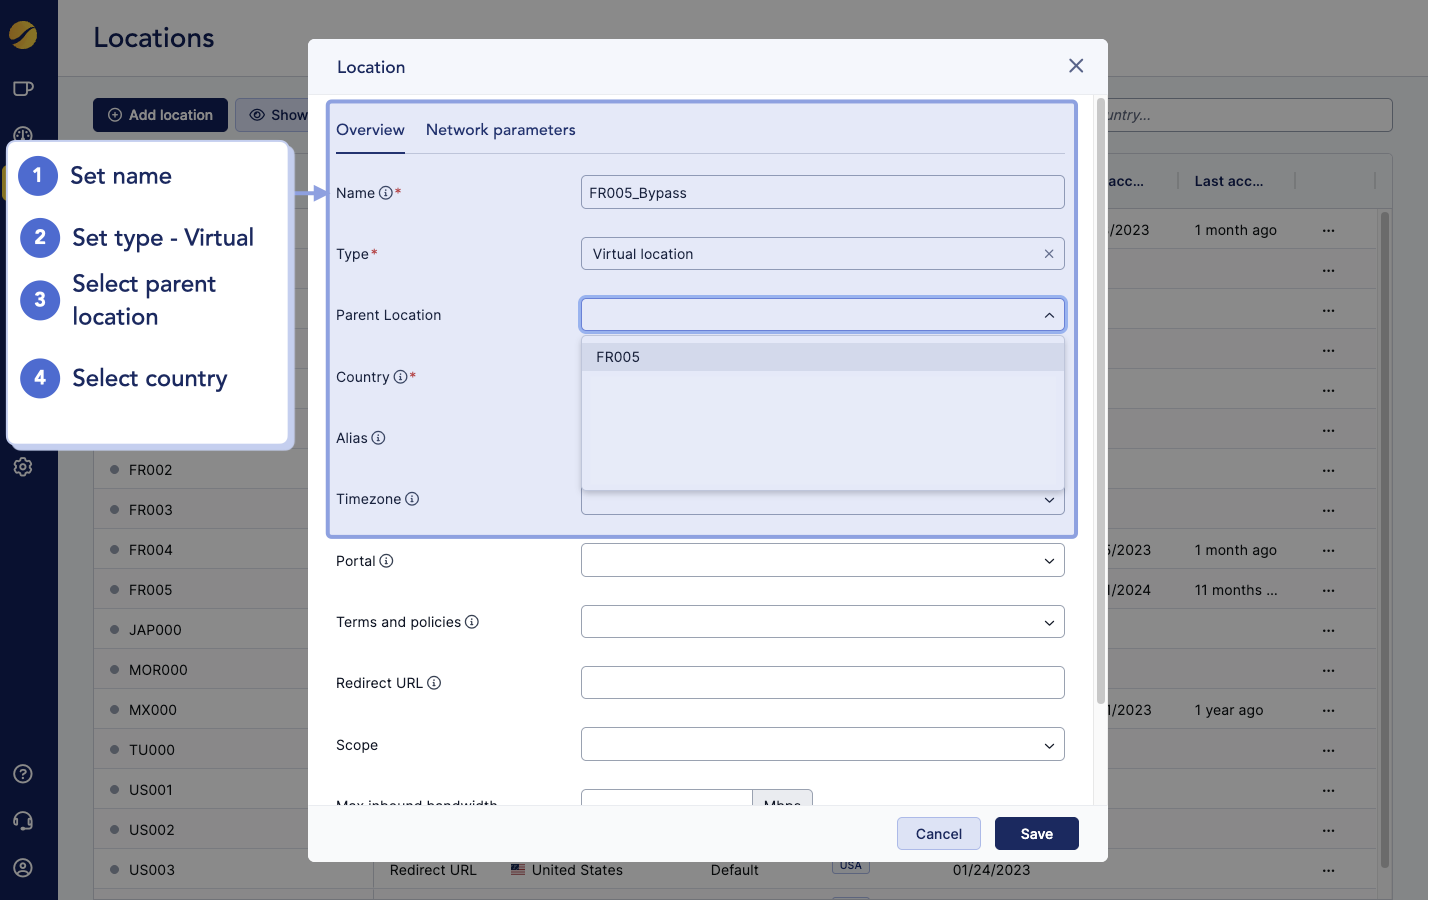Expand the Scope dropdown

pos(1049,745)
